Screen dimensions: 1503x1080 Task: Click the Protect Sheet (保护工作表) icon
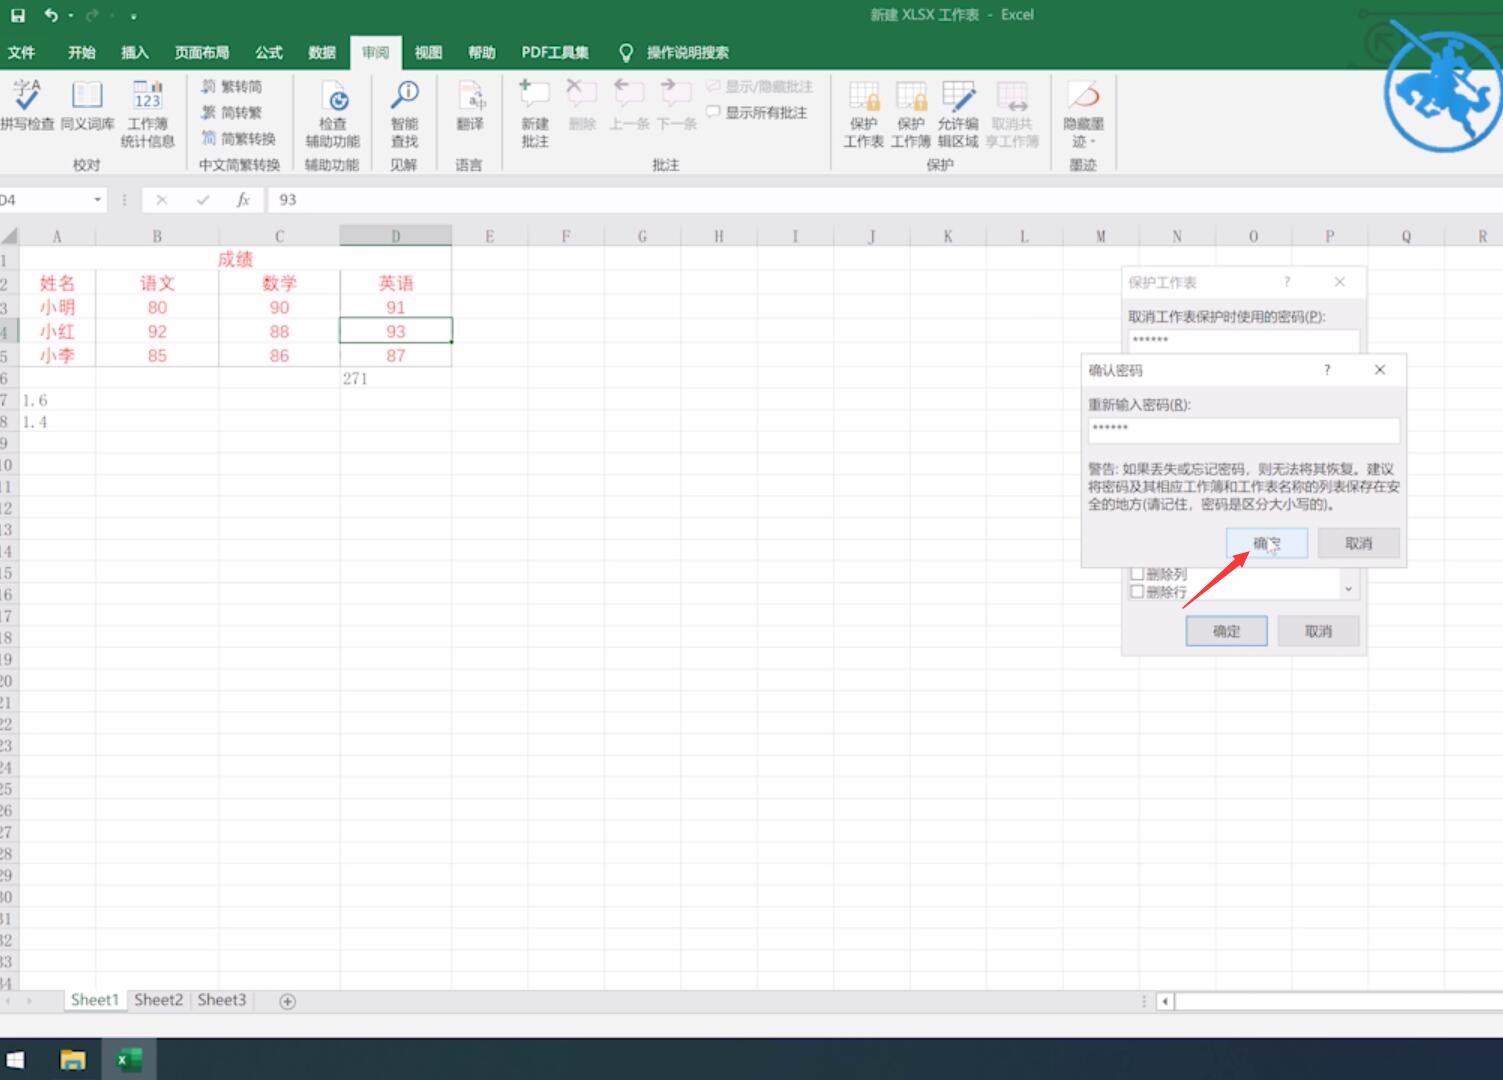(863, 113)
